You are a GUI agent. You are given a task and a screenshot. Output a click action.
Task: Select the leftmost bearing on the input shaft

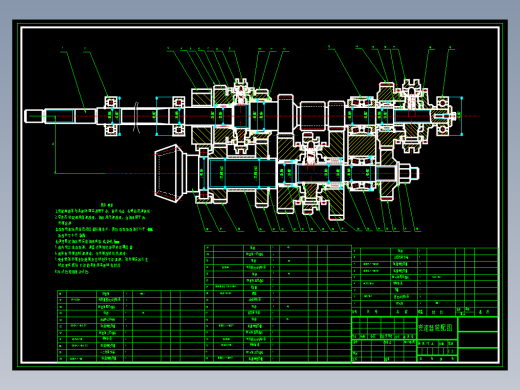[x=111, y=116]
